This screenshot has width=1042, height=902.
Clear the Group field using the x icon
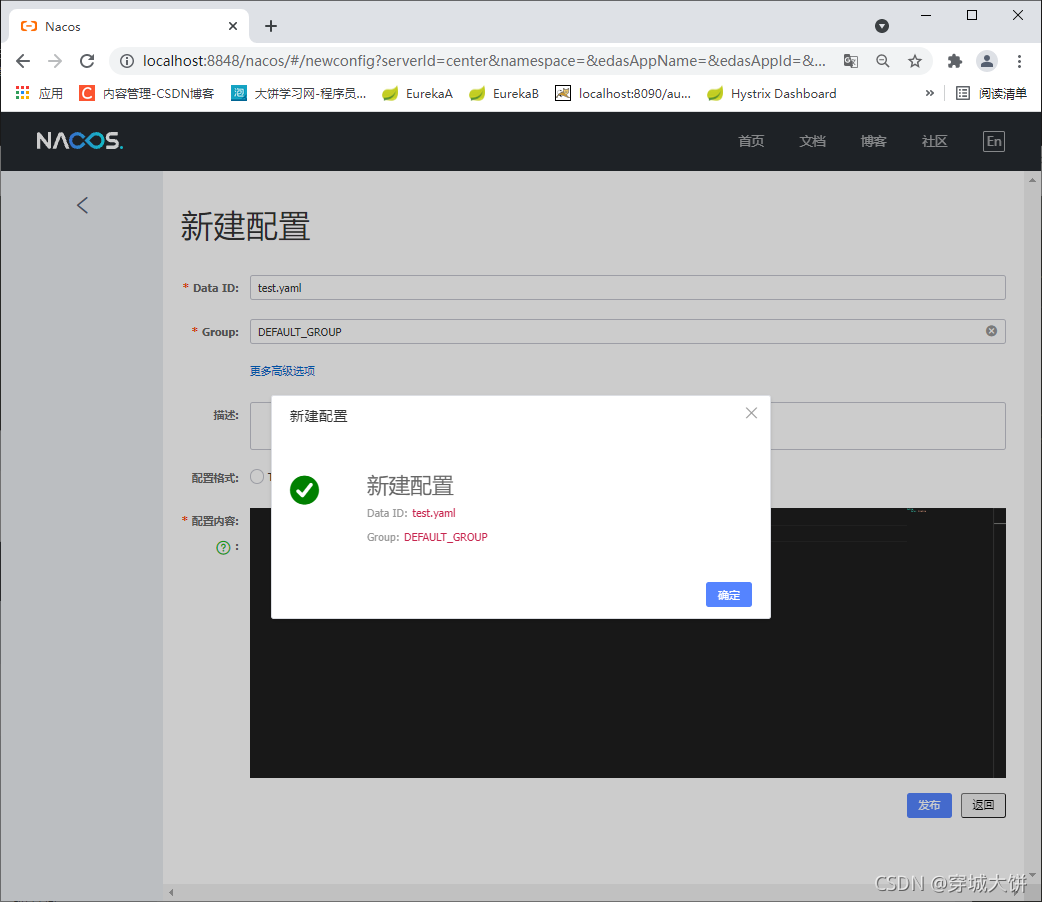[991, 330]
